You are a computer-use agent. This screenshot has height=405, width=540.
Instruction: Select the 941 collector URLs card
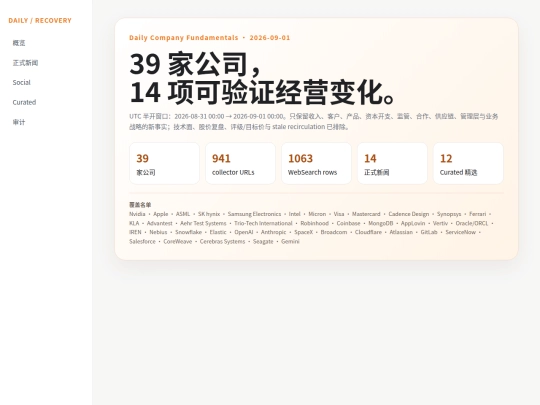[240, 163]
